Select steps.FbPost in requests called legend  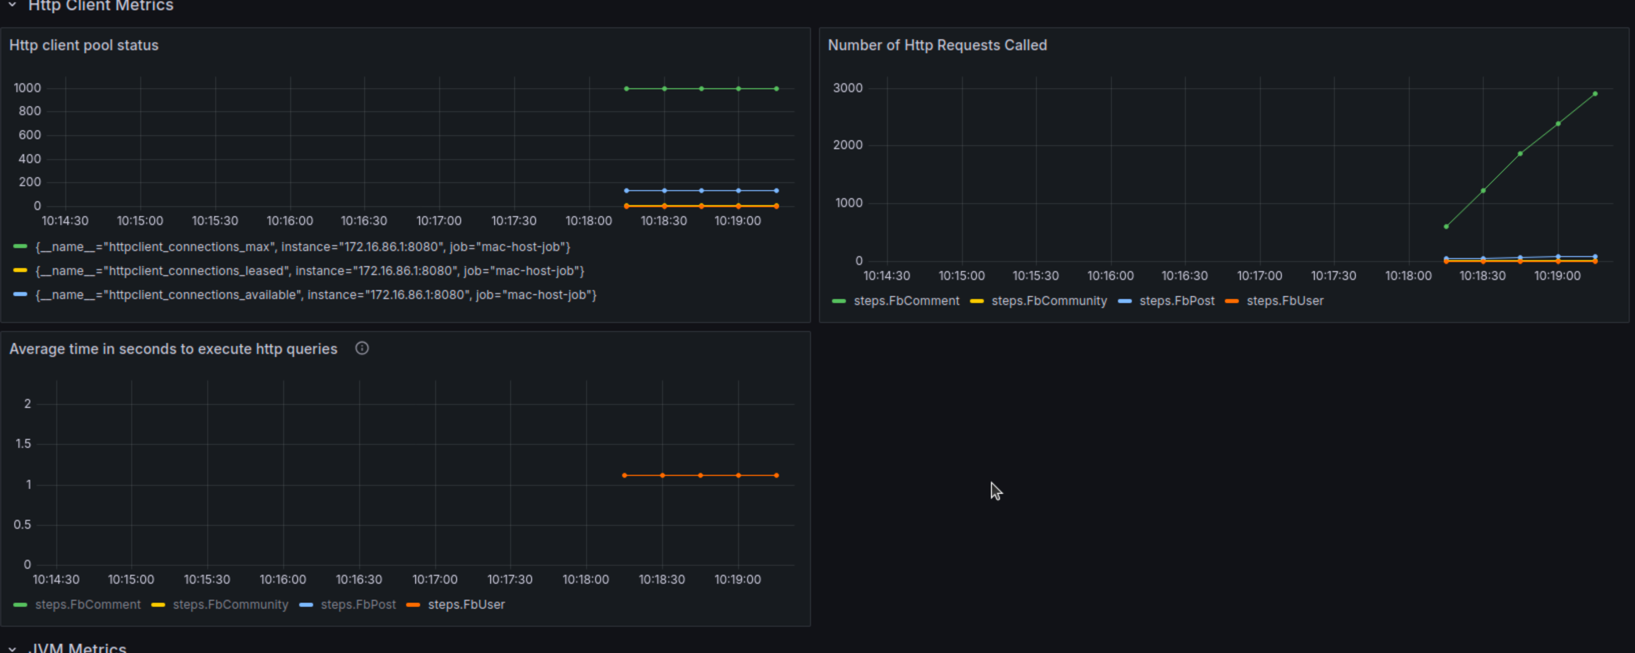click(x=1177, y=301)
